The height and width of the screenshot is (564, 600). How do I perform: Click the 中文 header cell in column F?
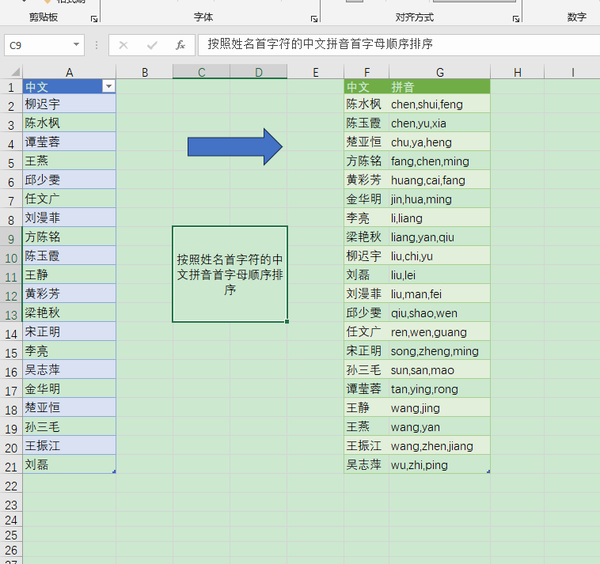[367, 87]
